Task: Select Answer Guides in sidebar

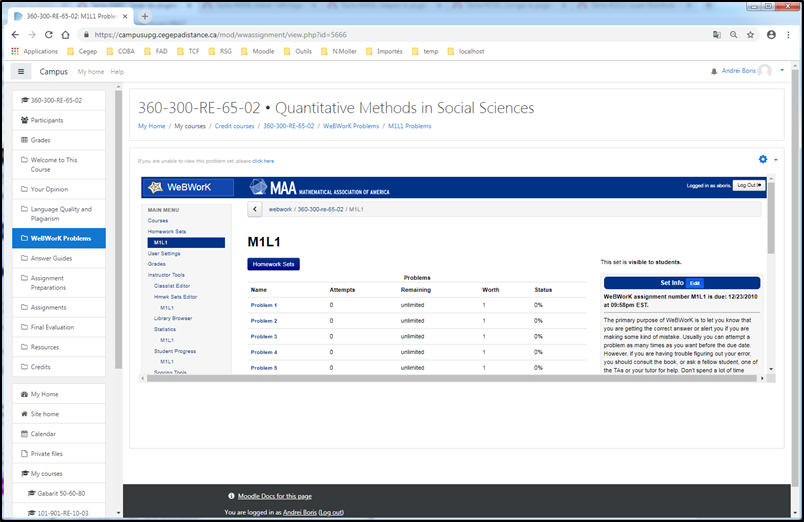Action: tap(52, 258)
